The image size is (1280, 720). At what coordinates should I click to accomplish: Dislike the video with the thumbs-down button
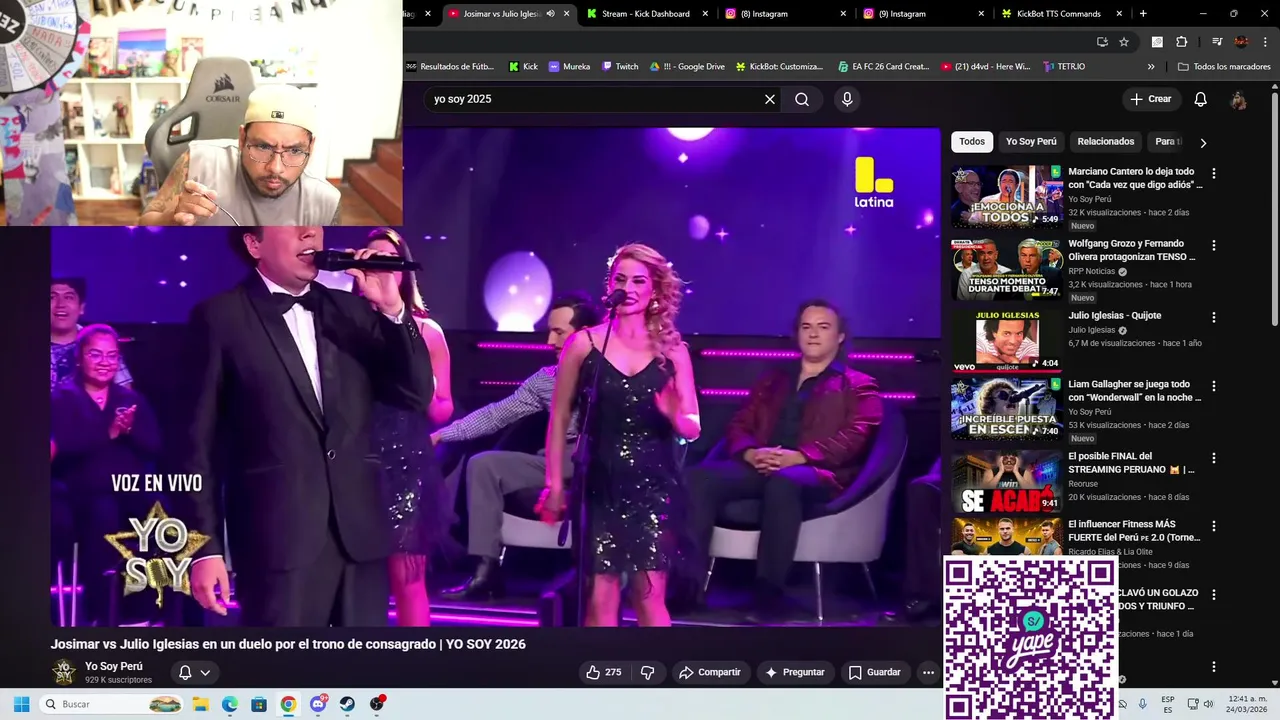click(x=647, y=672)
